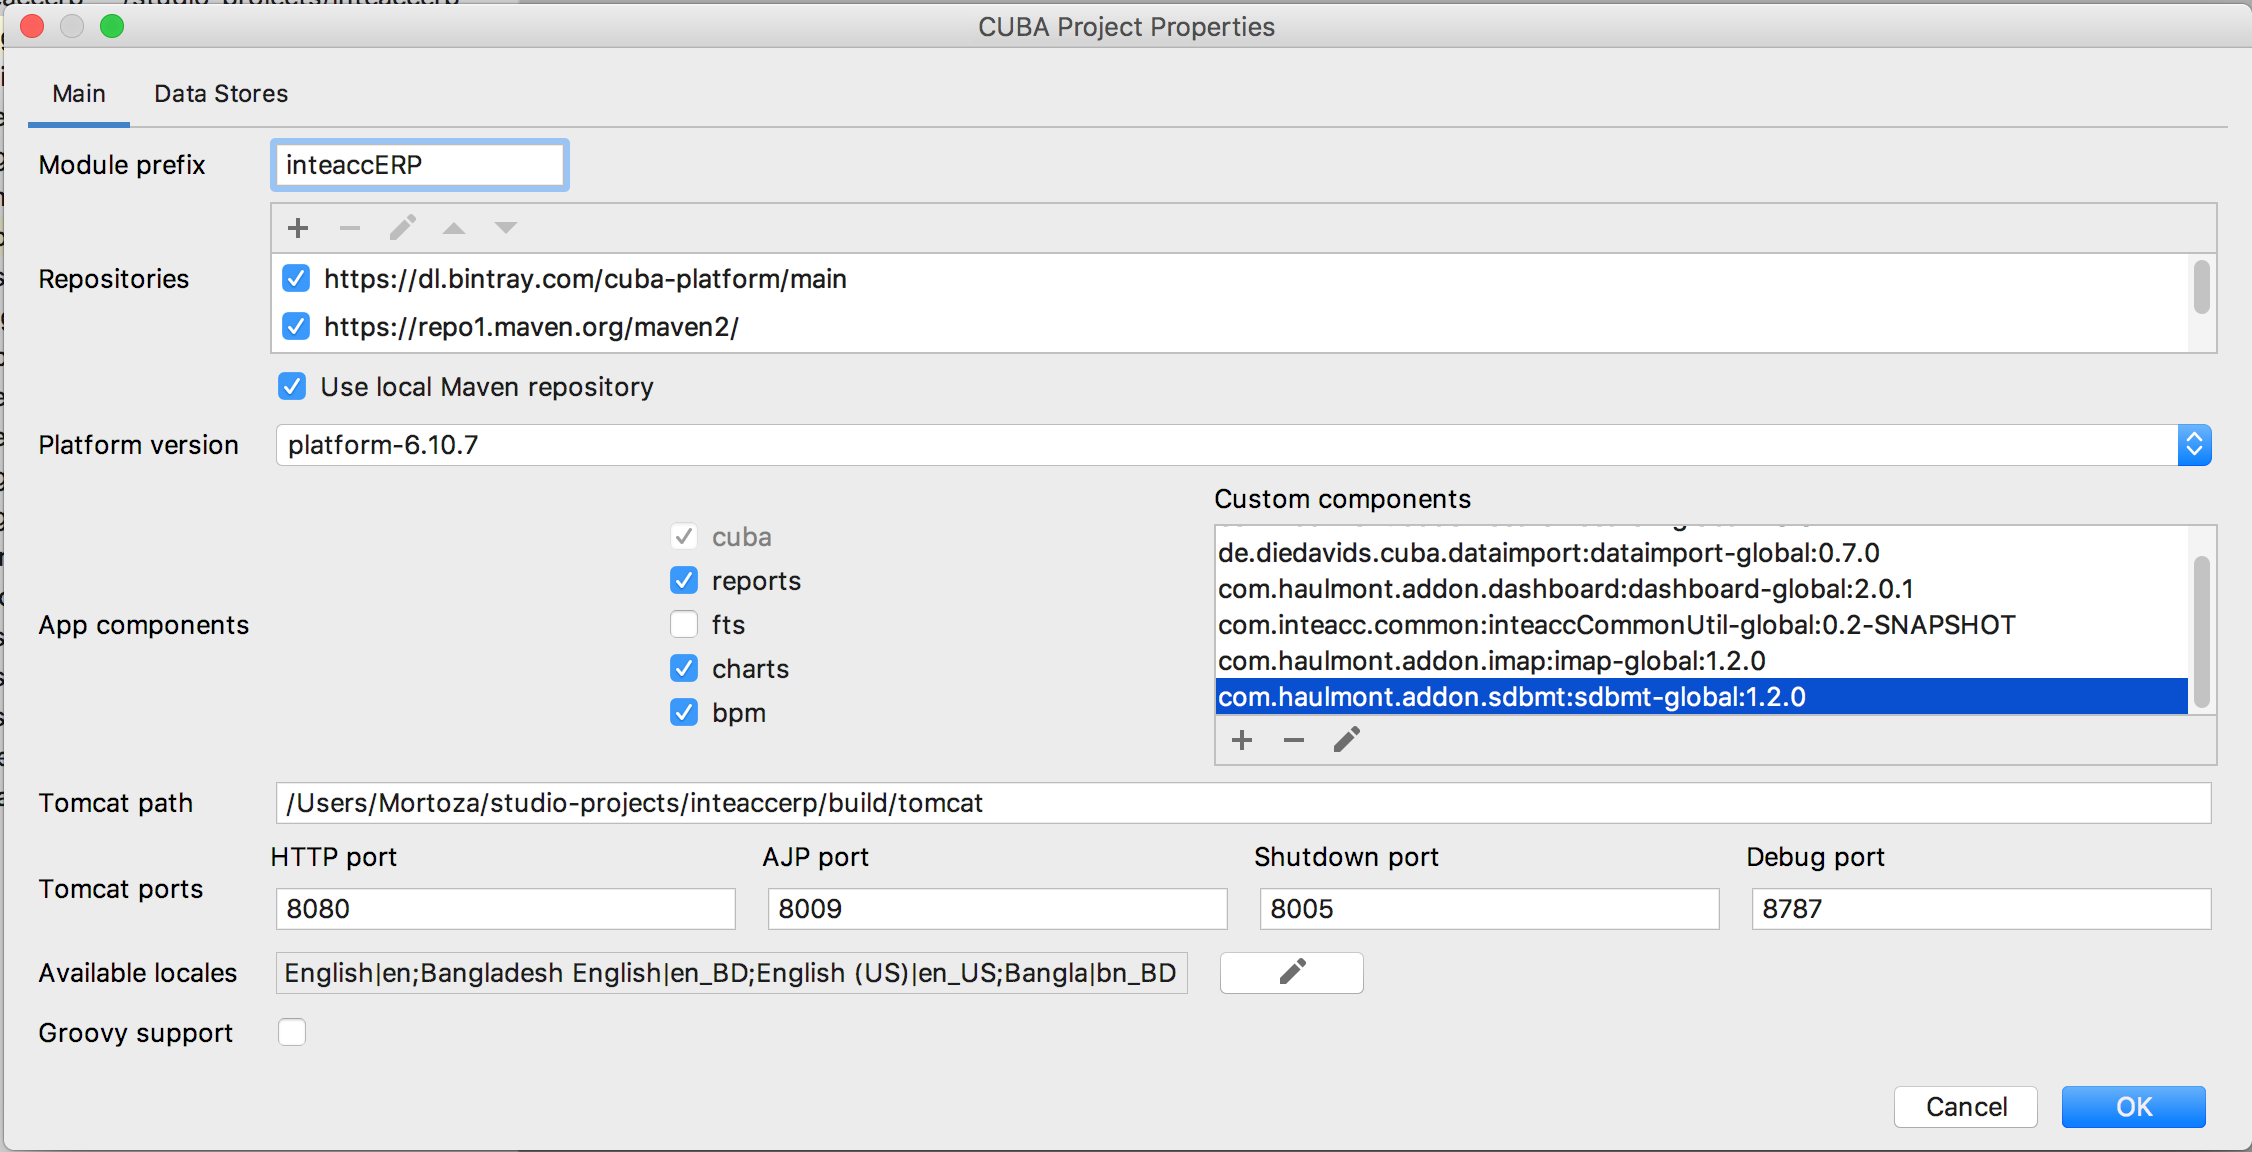Edit selected custom component with pencil
This screenshot has width=2252, height=1152.
1347,740
